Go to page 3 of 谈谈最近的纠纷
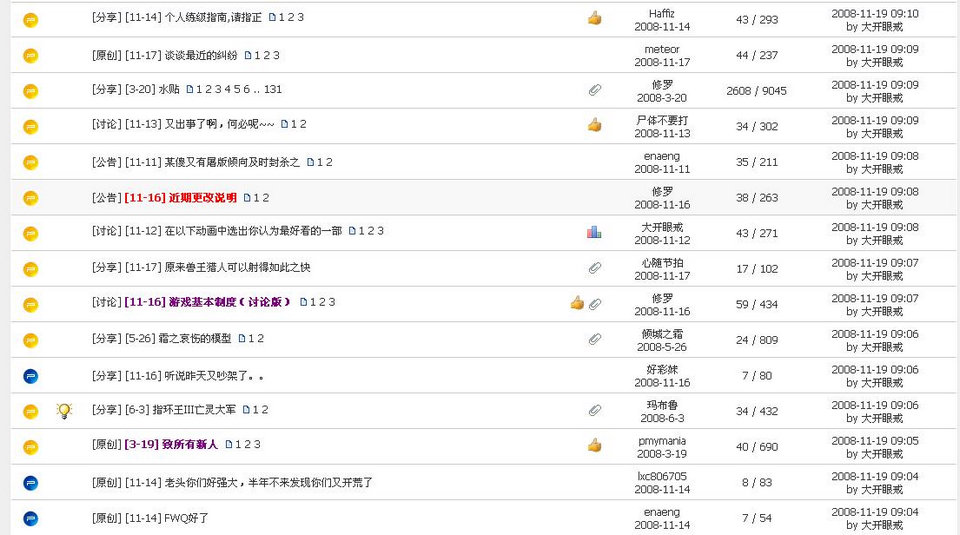Viewport: 960px width, 535px height. 276,55
